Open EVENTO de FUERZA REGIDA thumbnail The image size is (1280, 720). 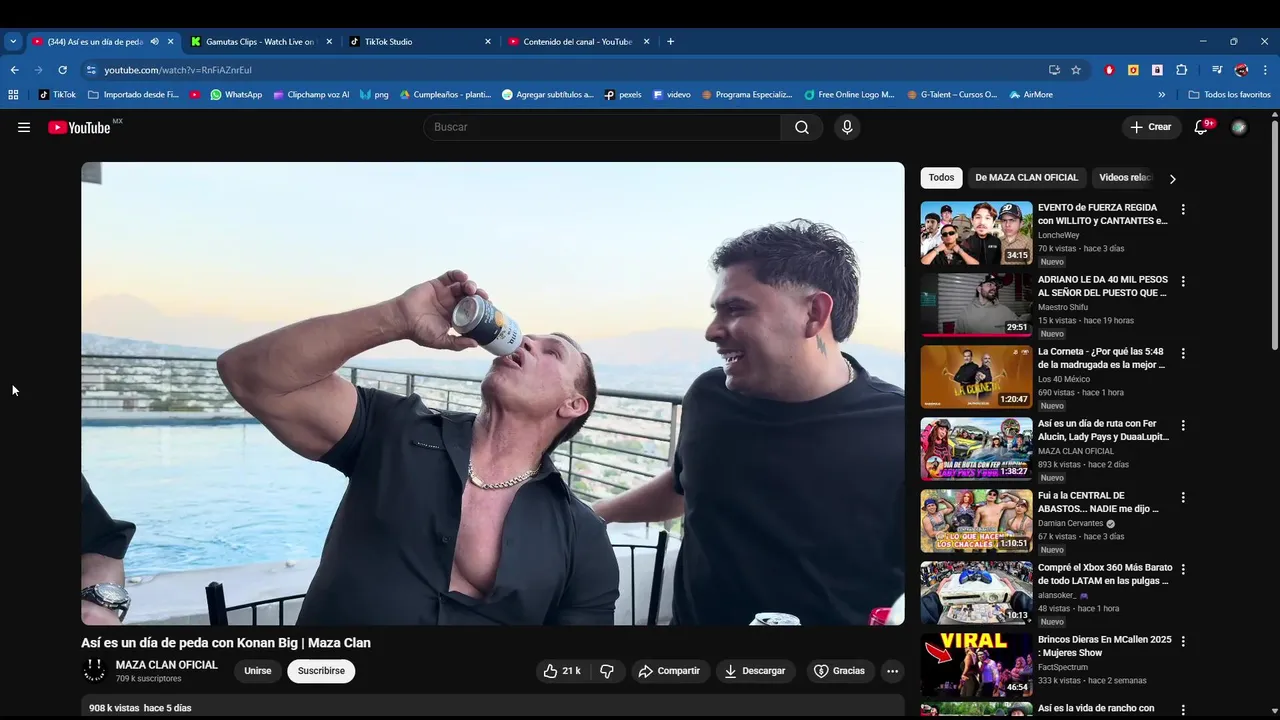pyautogui.click(x=976, y=233)
